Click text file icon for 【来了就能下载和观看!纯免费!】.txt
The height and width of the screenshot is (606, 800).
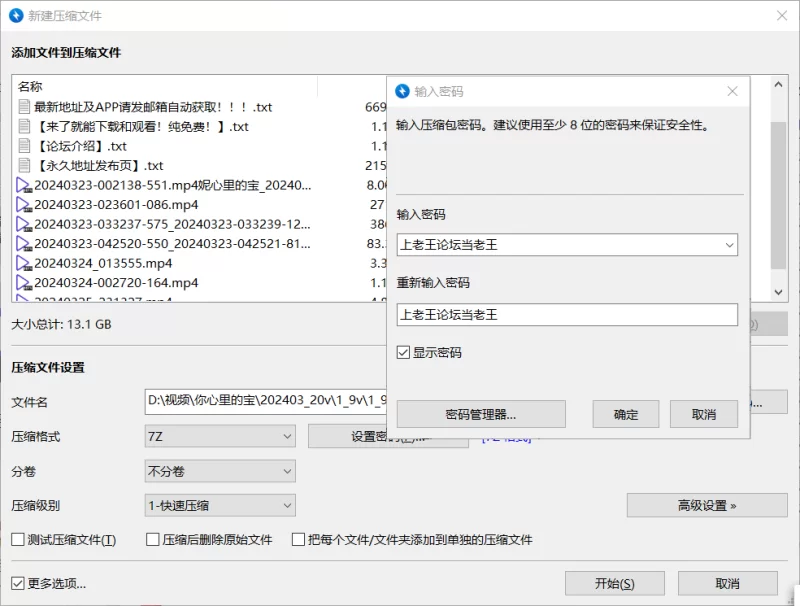(x=23, y=126)
